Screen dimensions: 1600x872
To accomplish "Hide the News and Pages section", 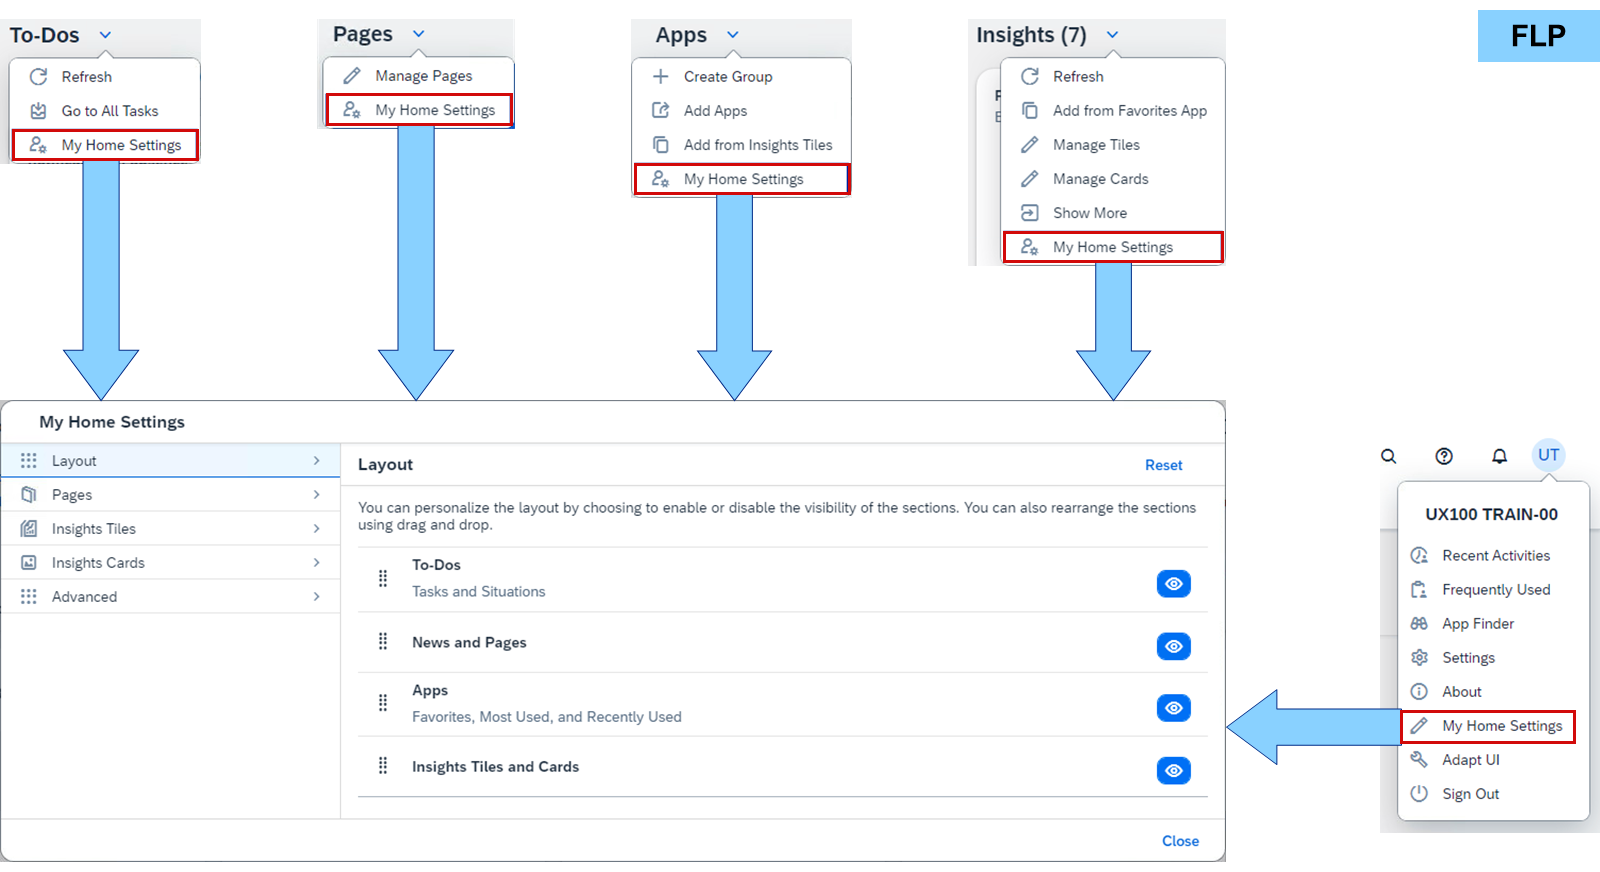I will (1174, 646).
